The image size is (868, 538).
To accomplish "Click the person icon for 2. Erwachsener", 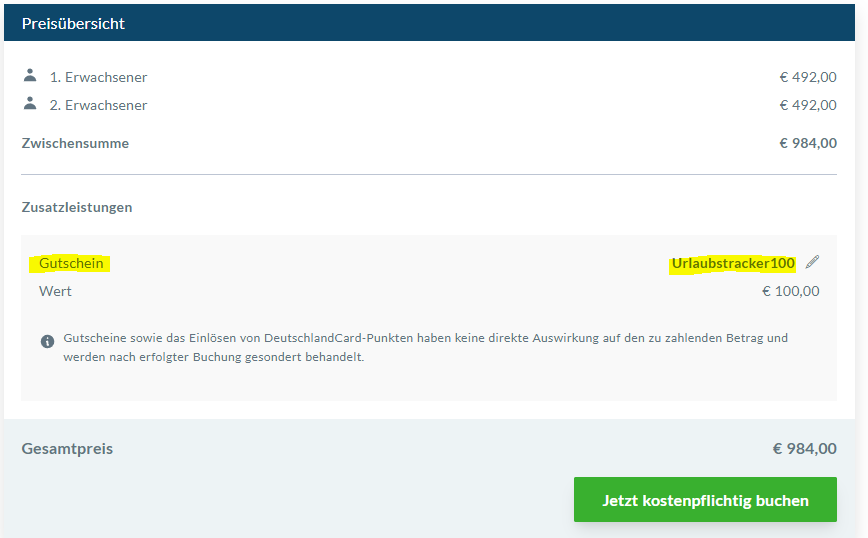I will point(30,103).
